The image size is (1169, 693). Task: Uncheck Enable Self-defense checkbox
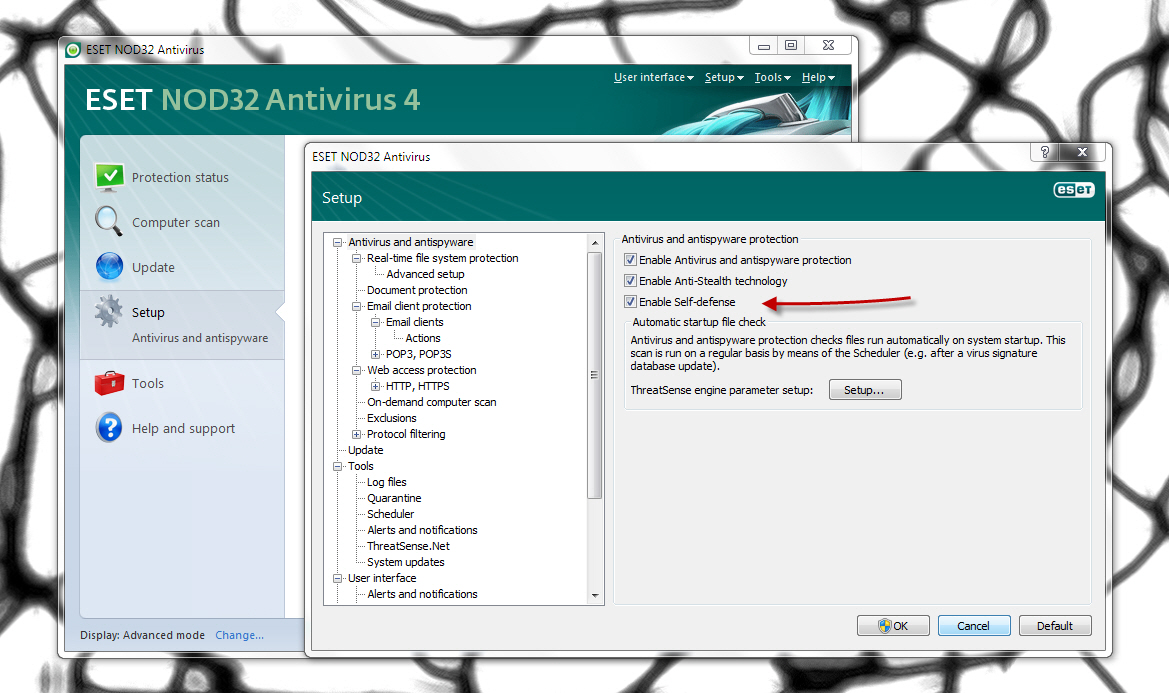[x=631, y=302]
